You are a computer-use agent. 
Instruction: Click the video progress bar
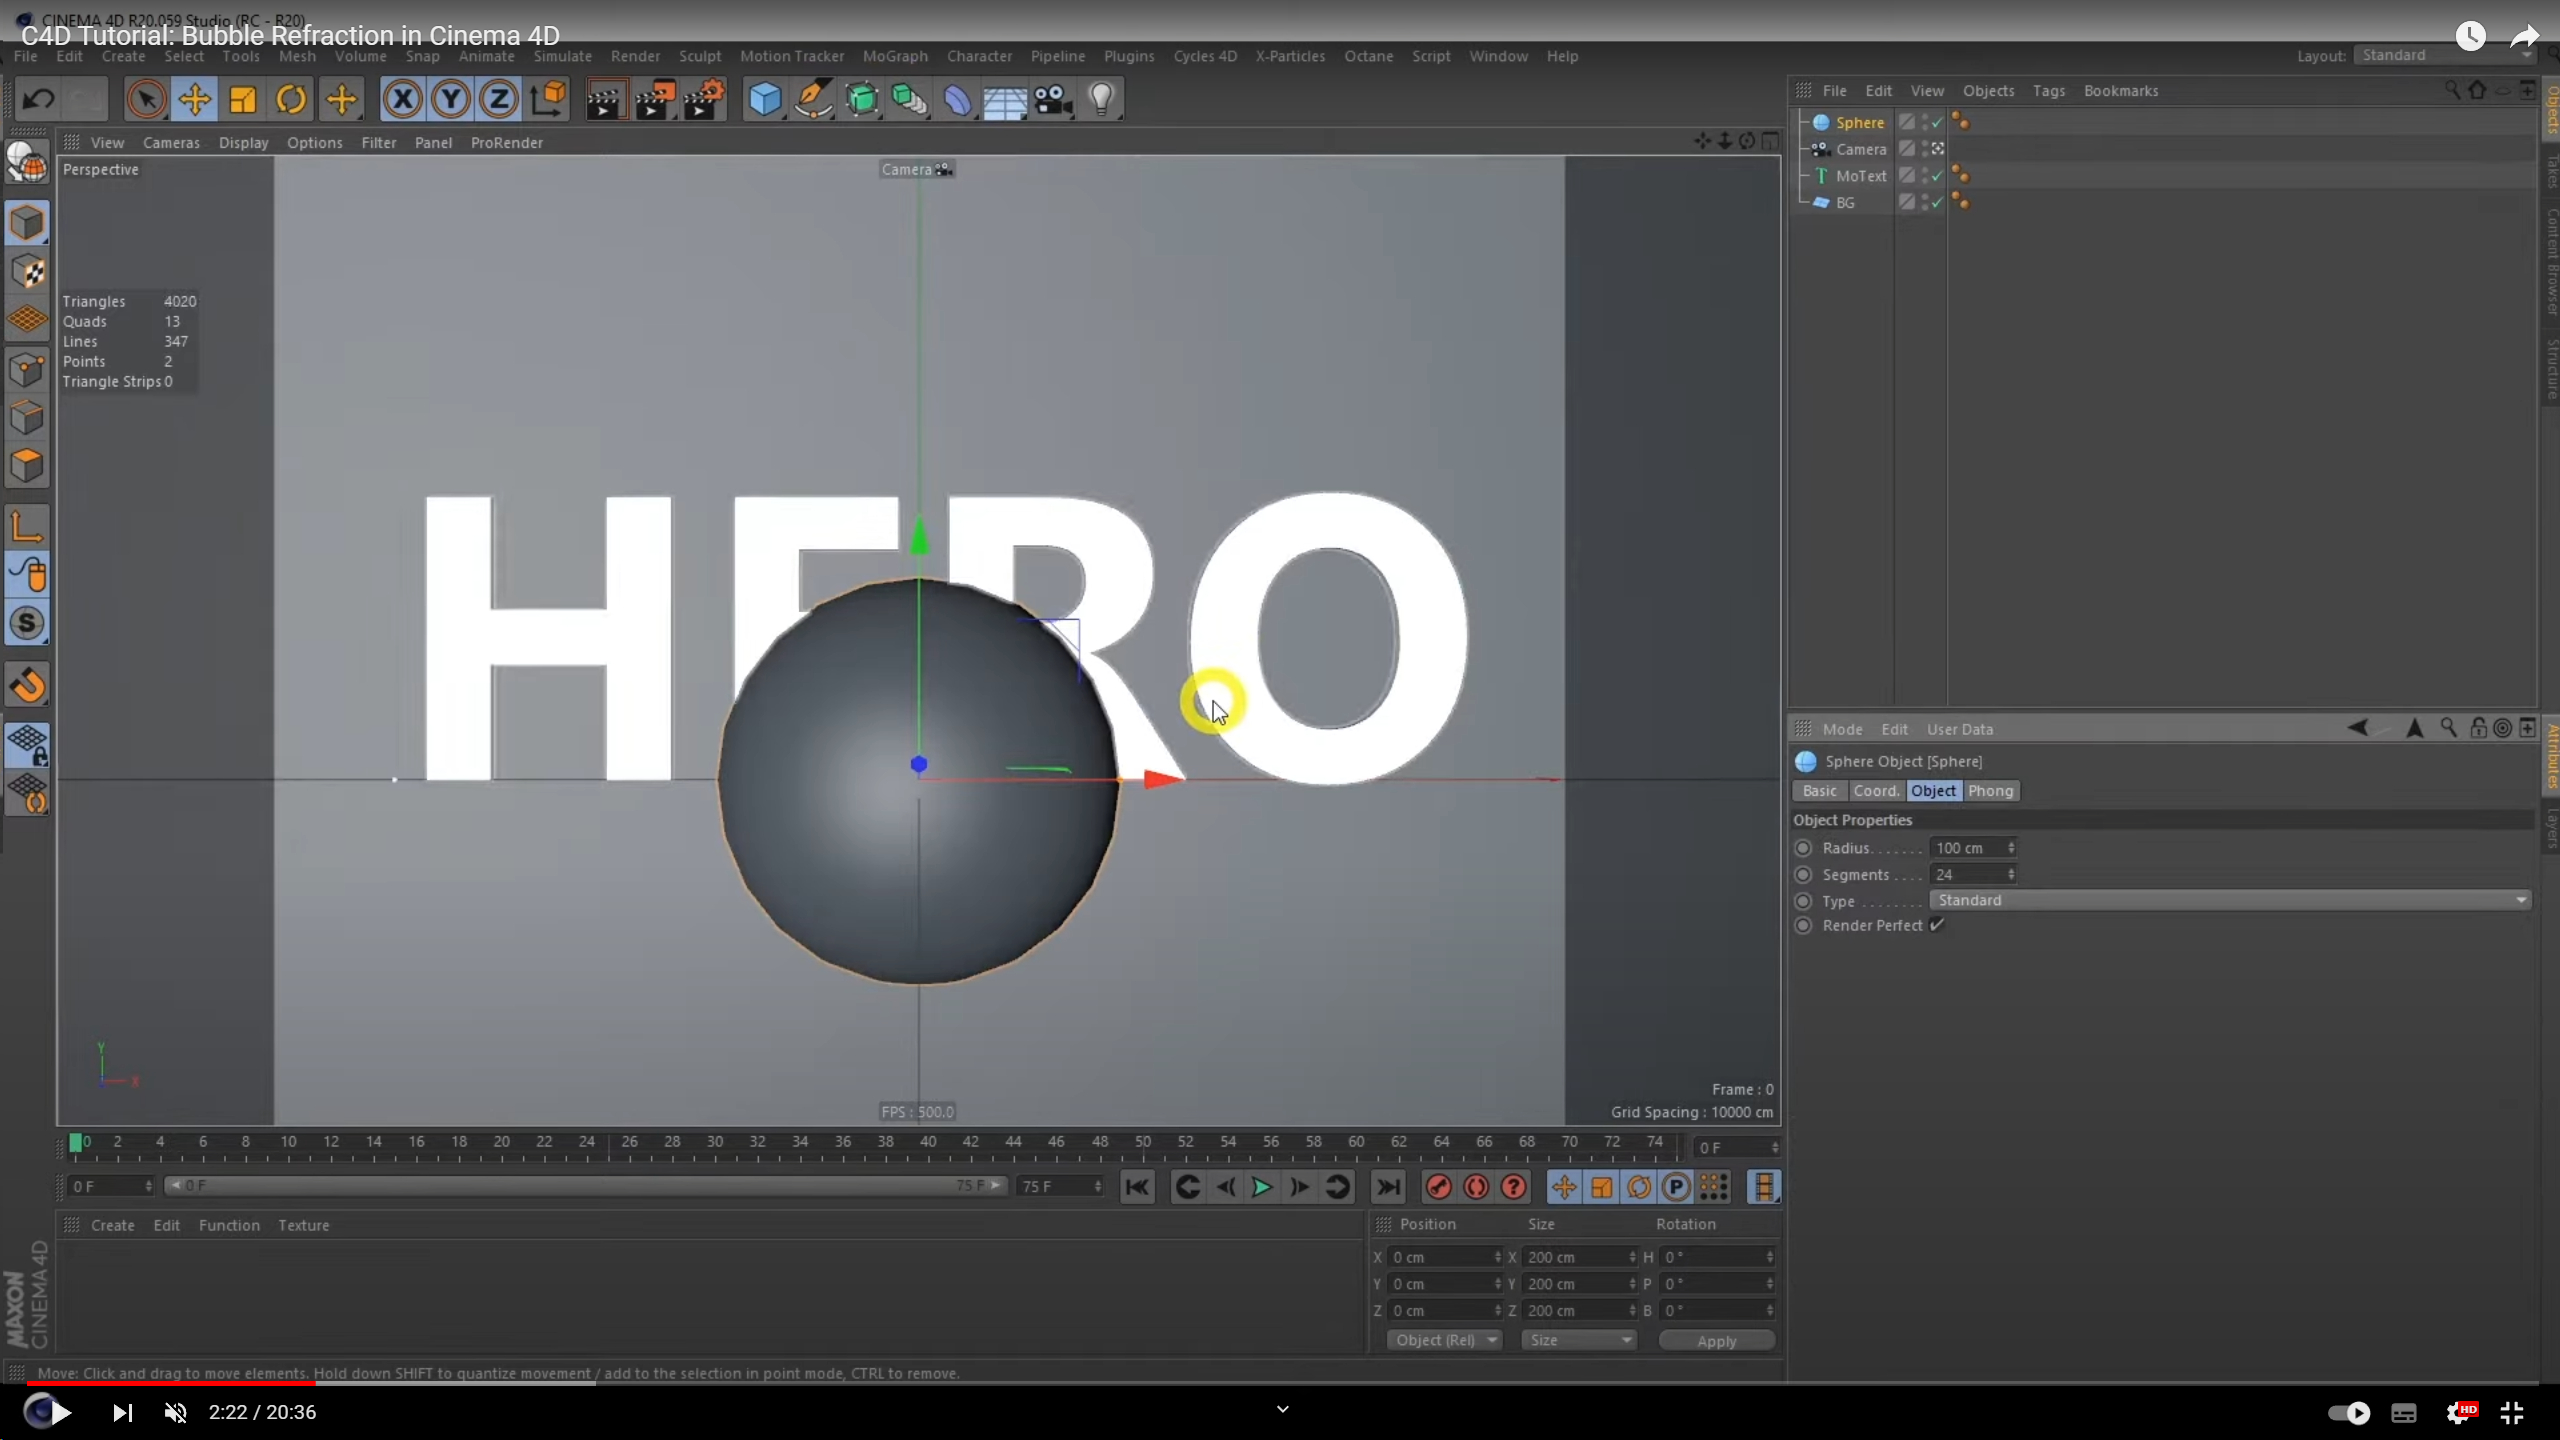coord(1280,1383)
